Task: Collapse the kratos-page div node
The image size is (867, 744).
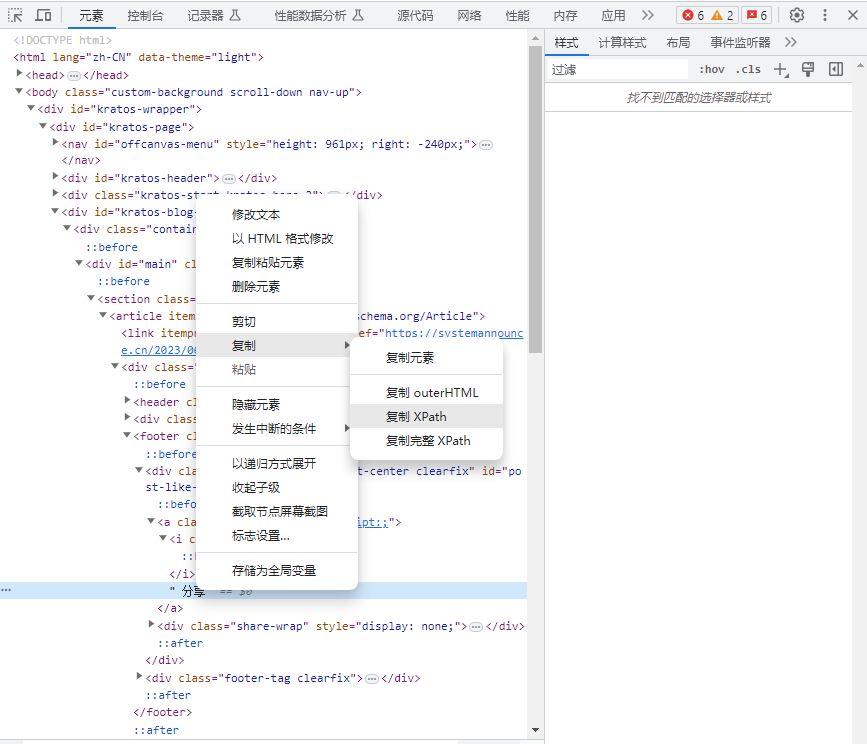Action: click(x=43, y=126)
